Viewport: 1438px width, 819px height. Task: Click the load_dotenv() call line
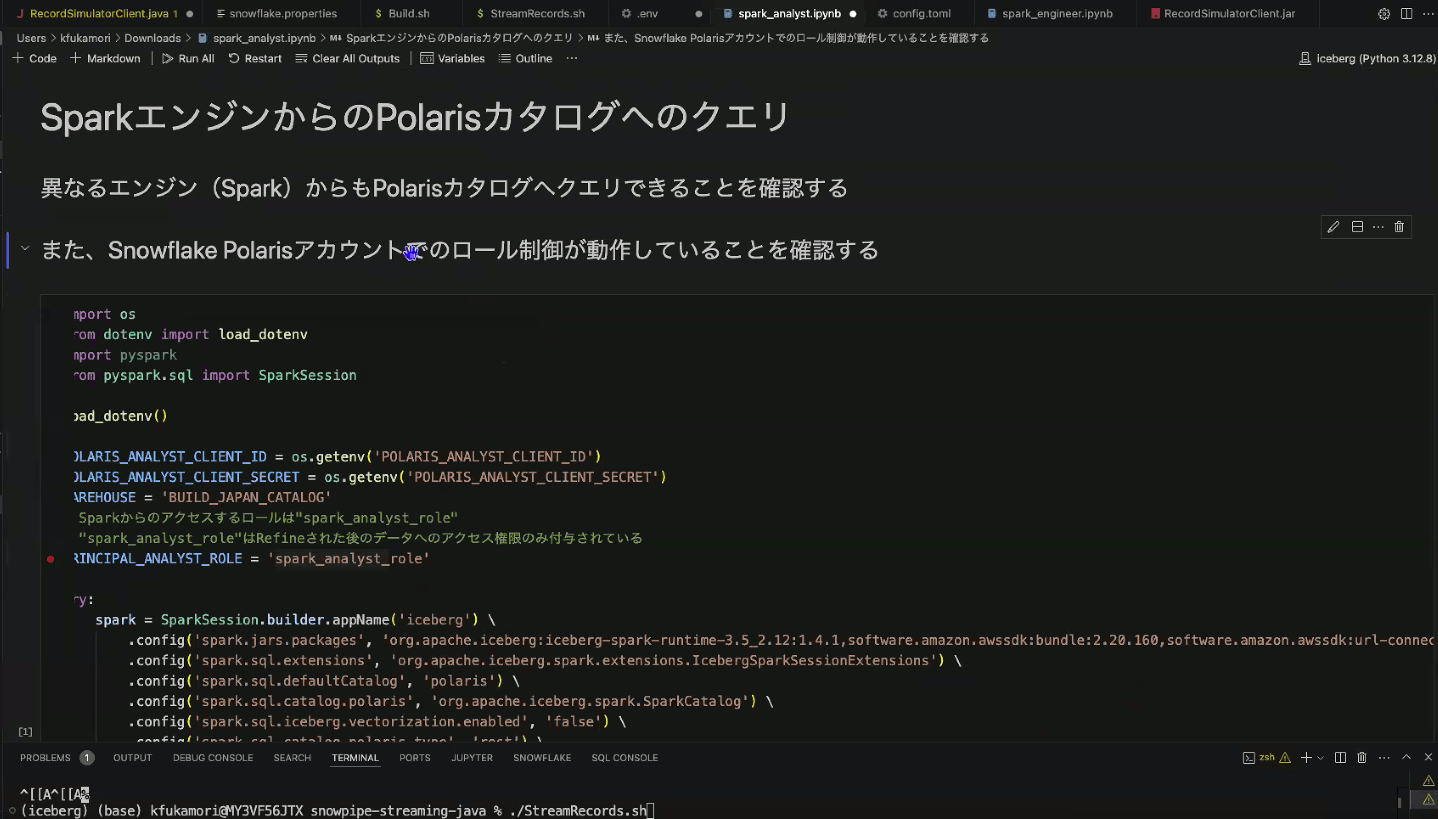(x=120, y=416)
